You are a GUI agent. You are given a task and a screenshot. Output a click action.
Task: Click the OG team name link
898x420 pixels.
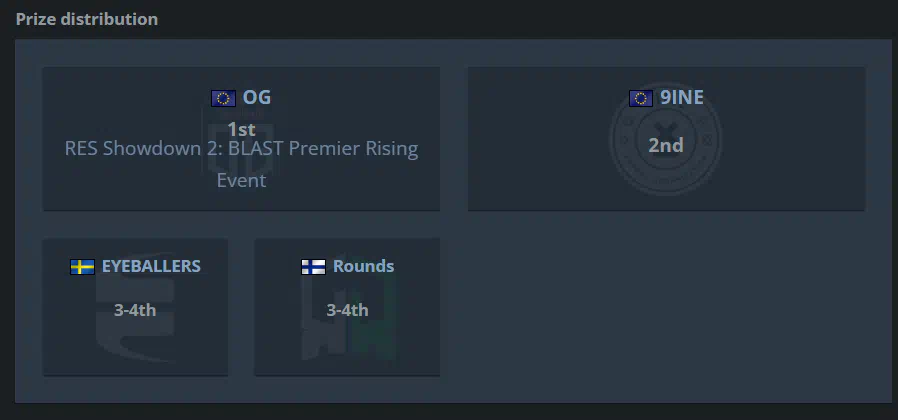click(257, 97)
